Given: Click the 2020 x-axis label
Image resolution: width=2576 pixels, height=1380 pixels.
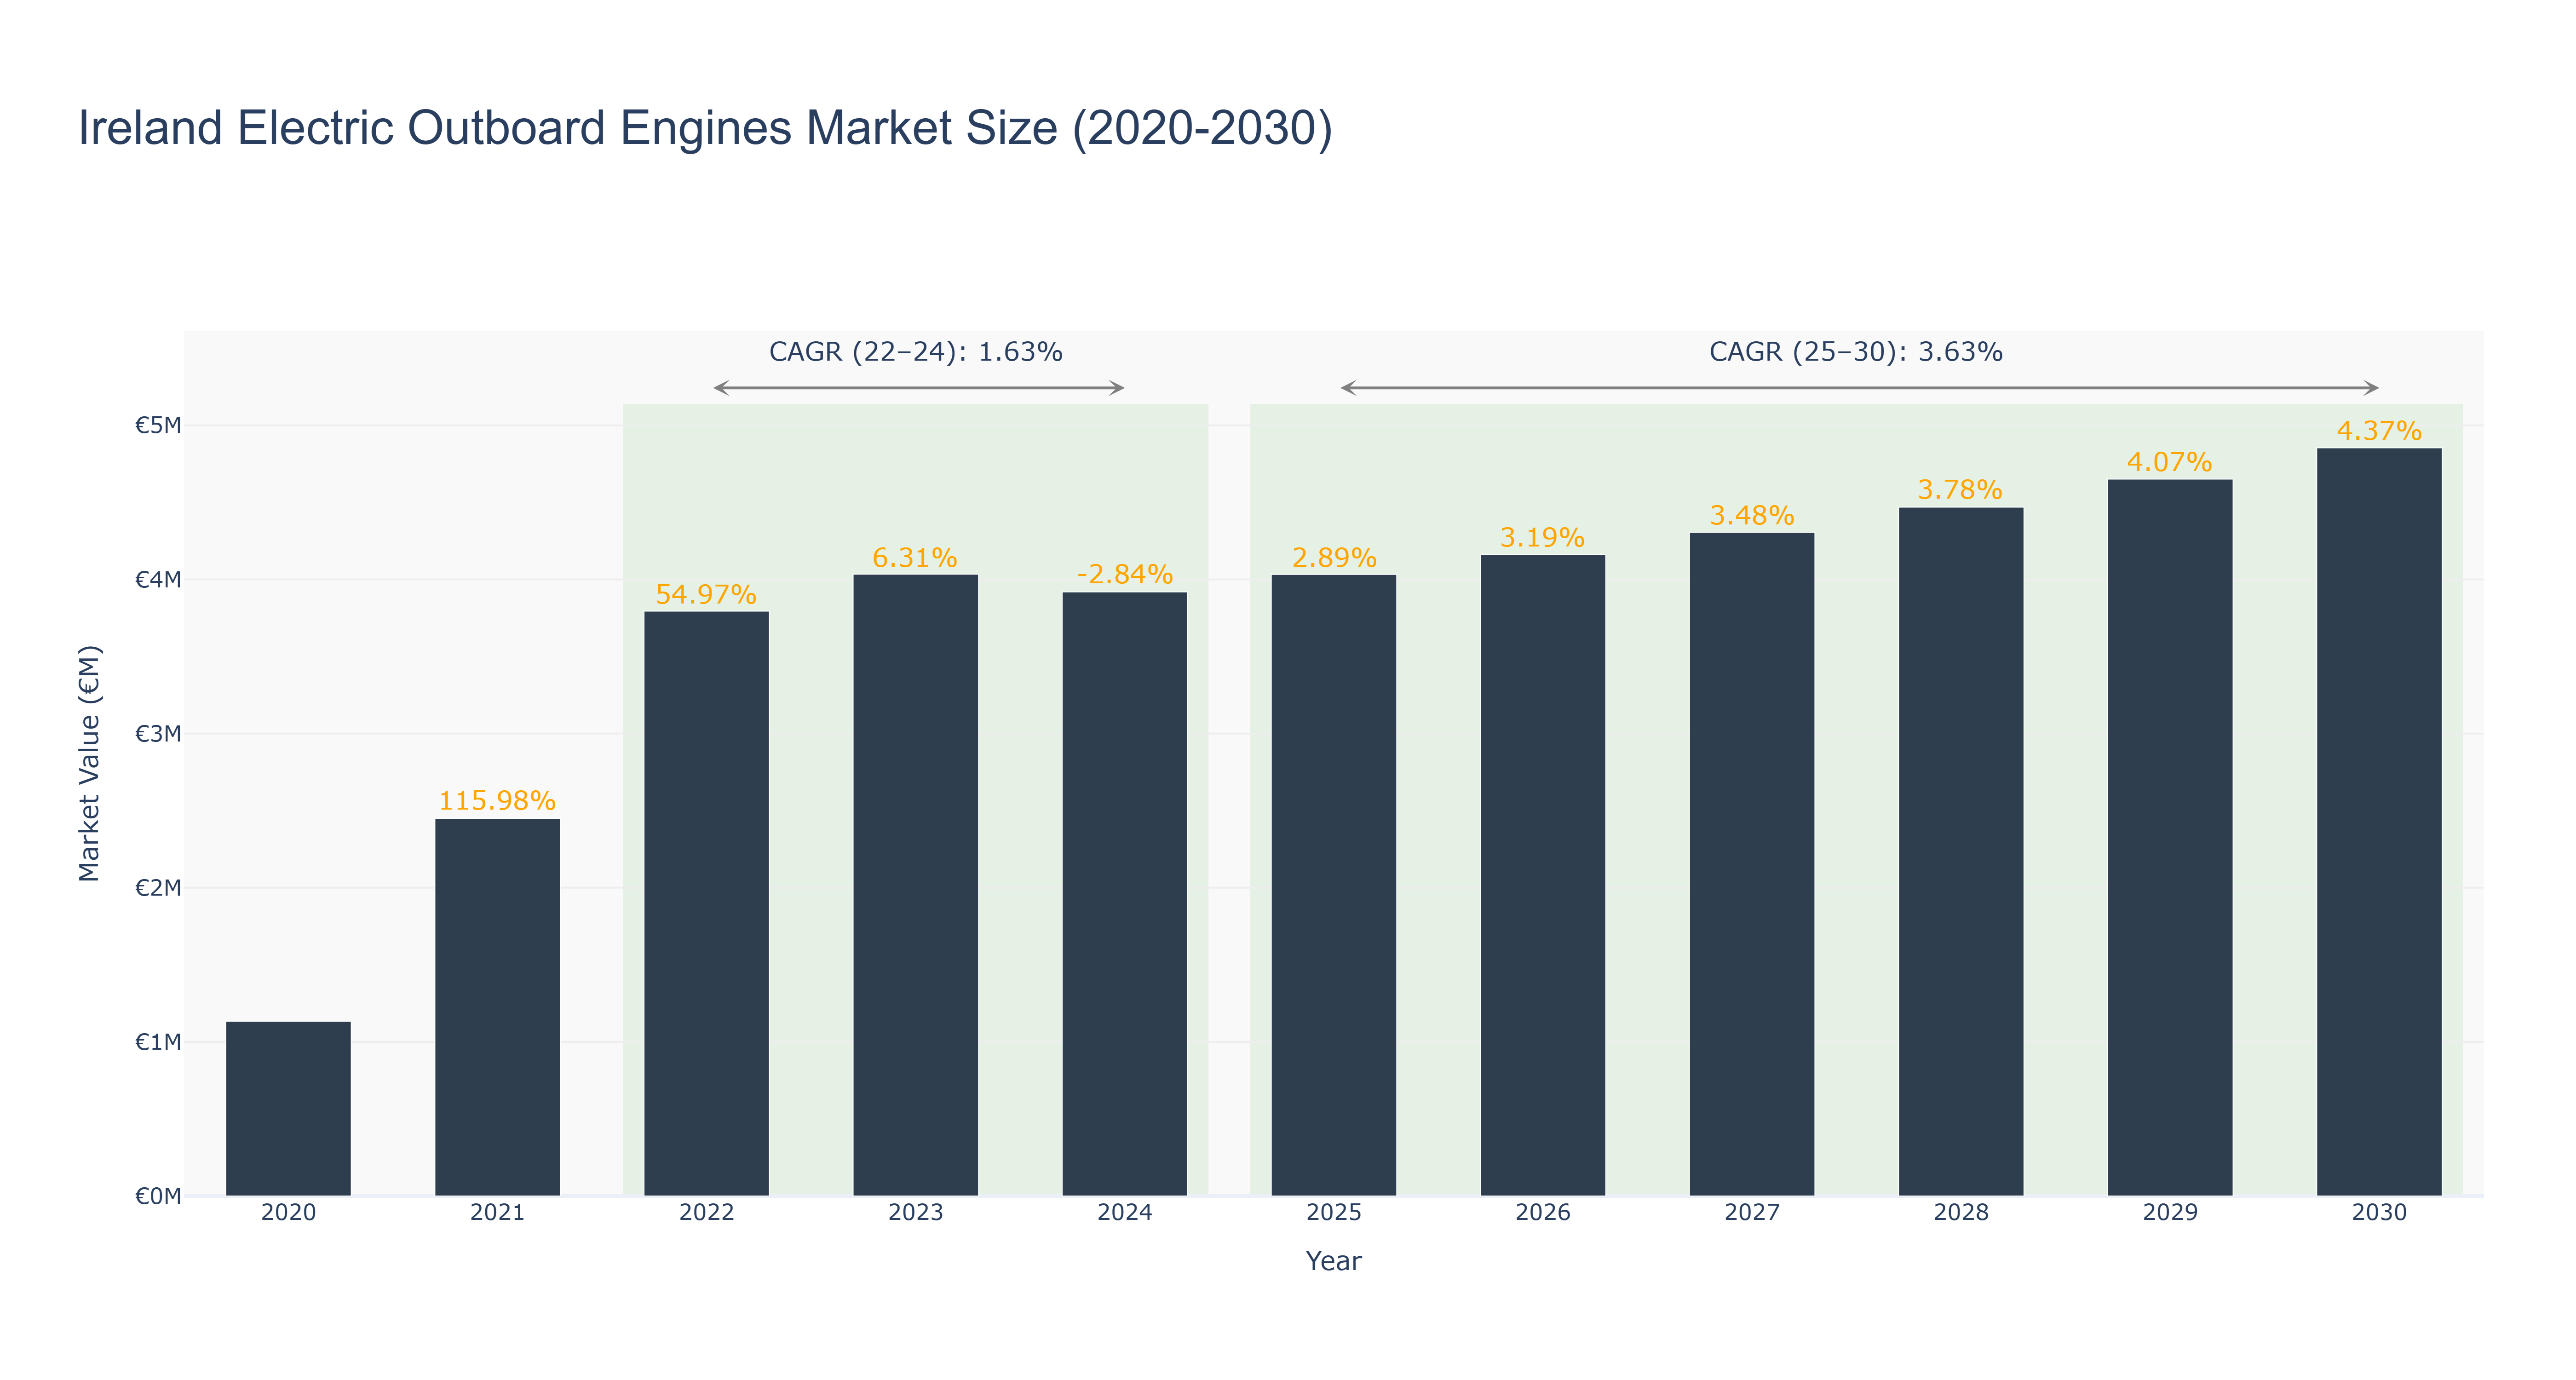Looking at the screenshot, I should click(288, 1212).
